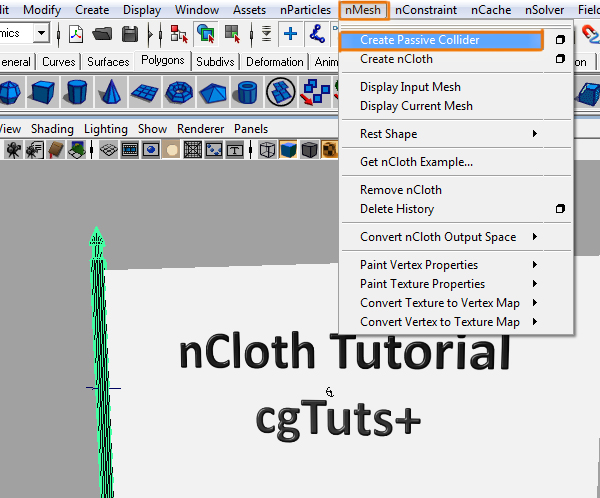Create a polygon torus from the shelf
This screenshot has width=600, height=498.
179,92
